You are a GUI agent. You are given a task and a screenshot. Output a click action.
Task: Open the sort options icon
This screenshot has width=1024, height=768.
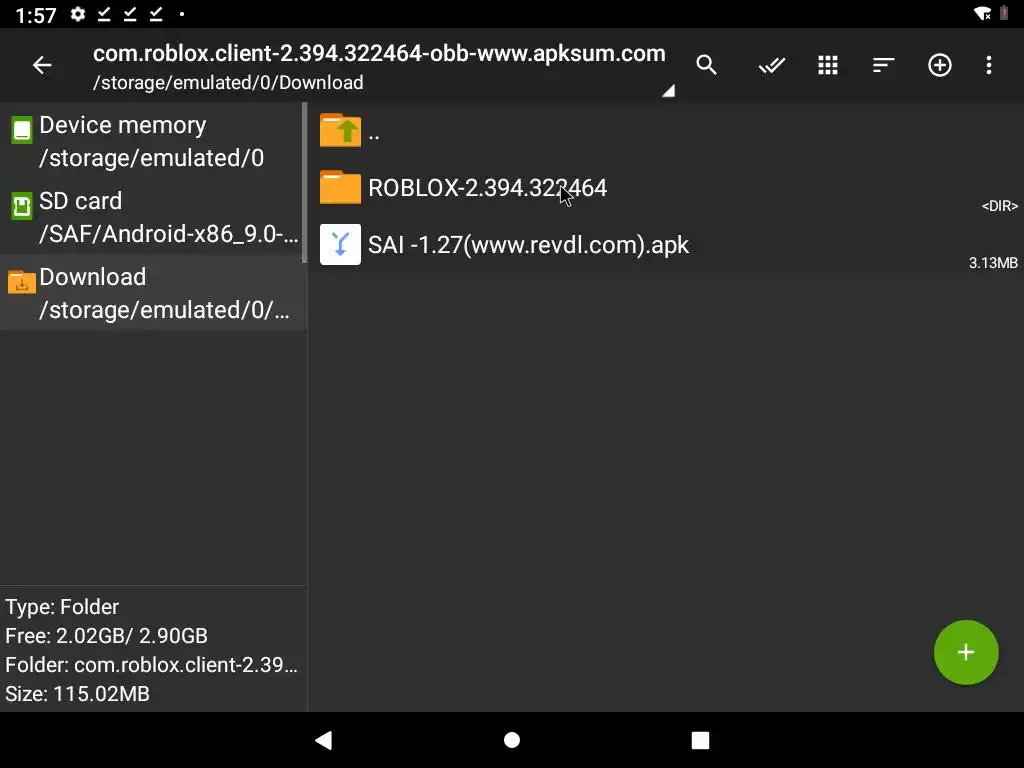tap(883, 65)
